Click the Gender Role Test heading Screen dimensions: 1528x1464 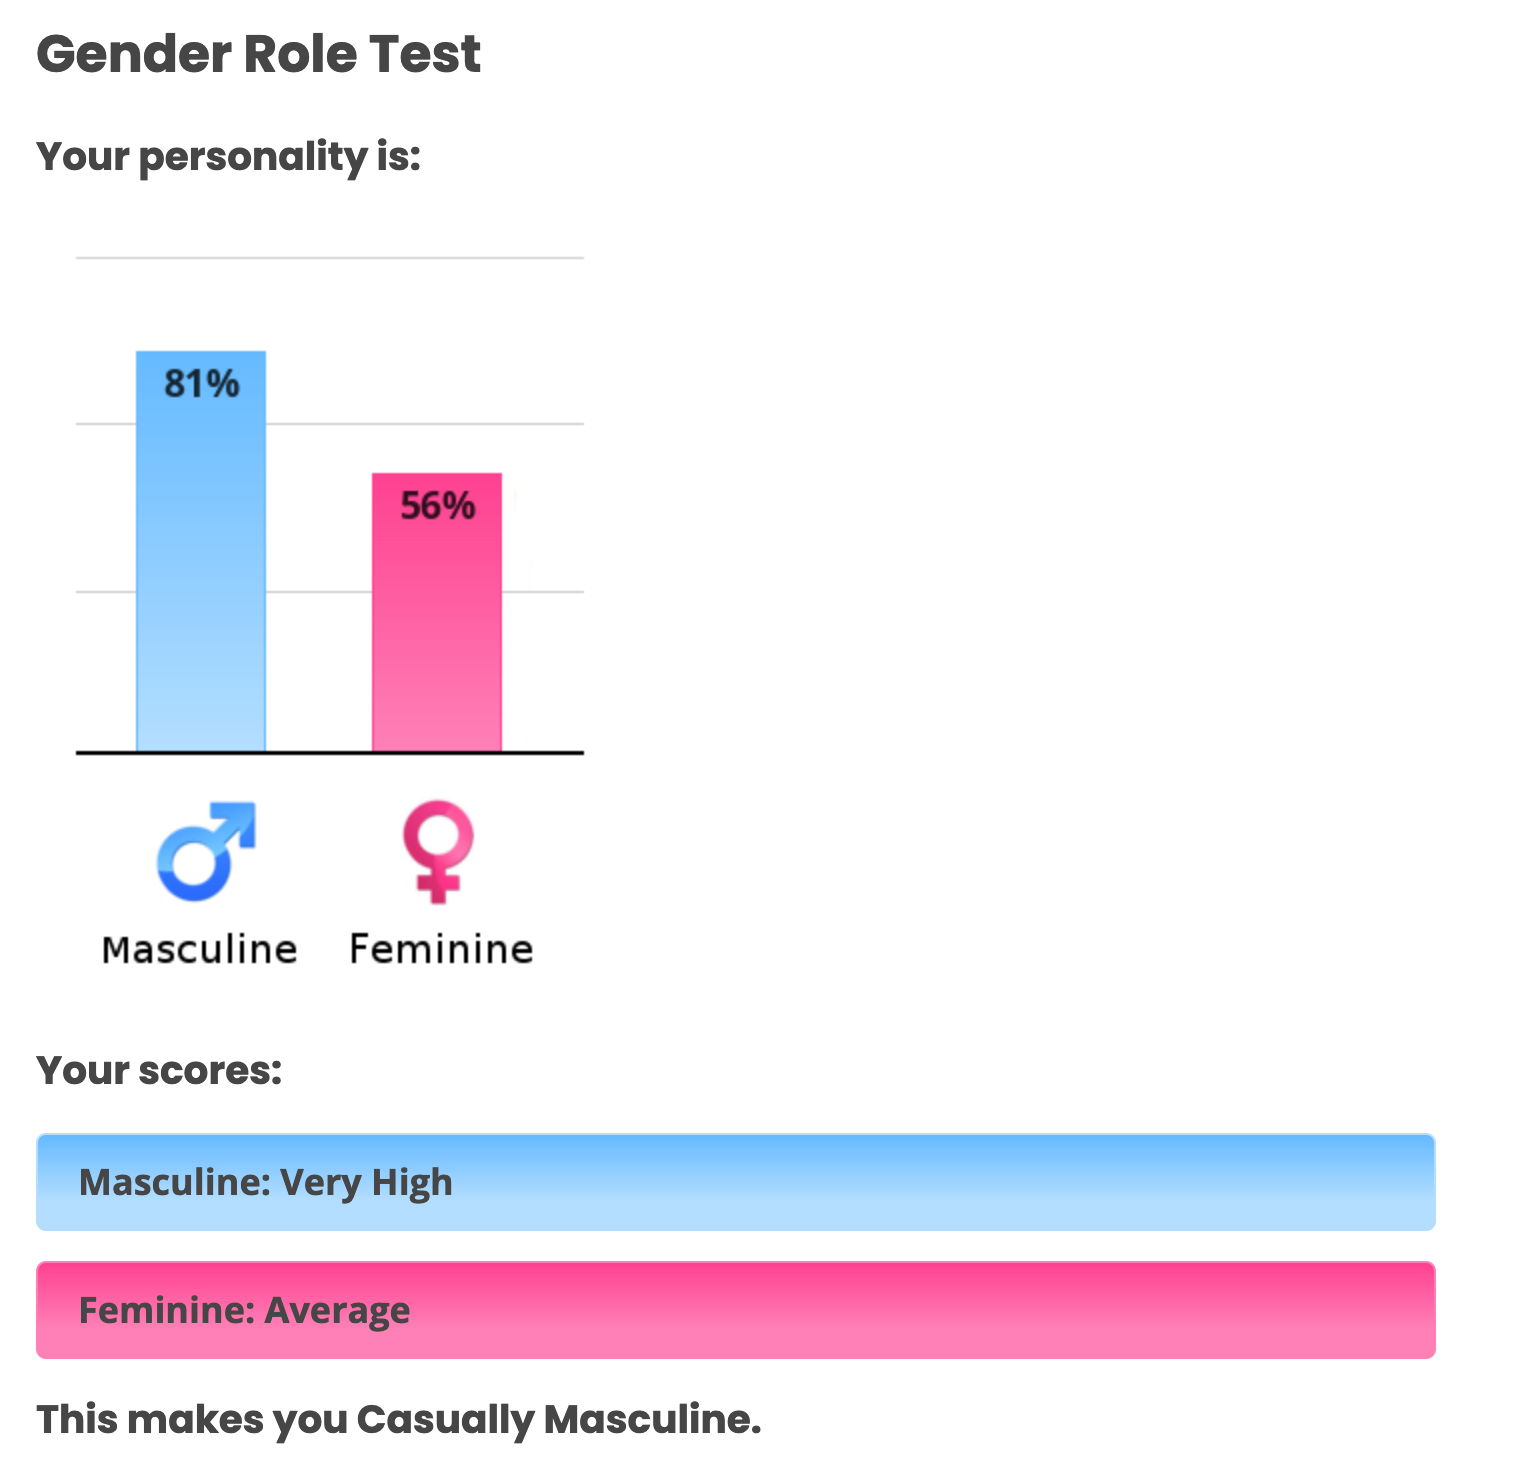[x=258, y=54]
